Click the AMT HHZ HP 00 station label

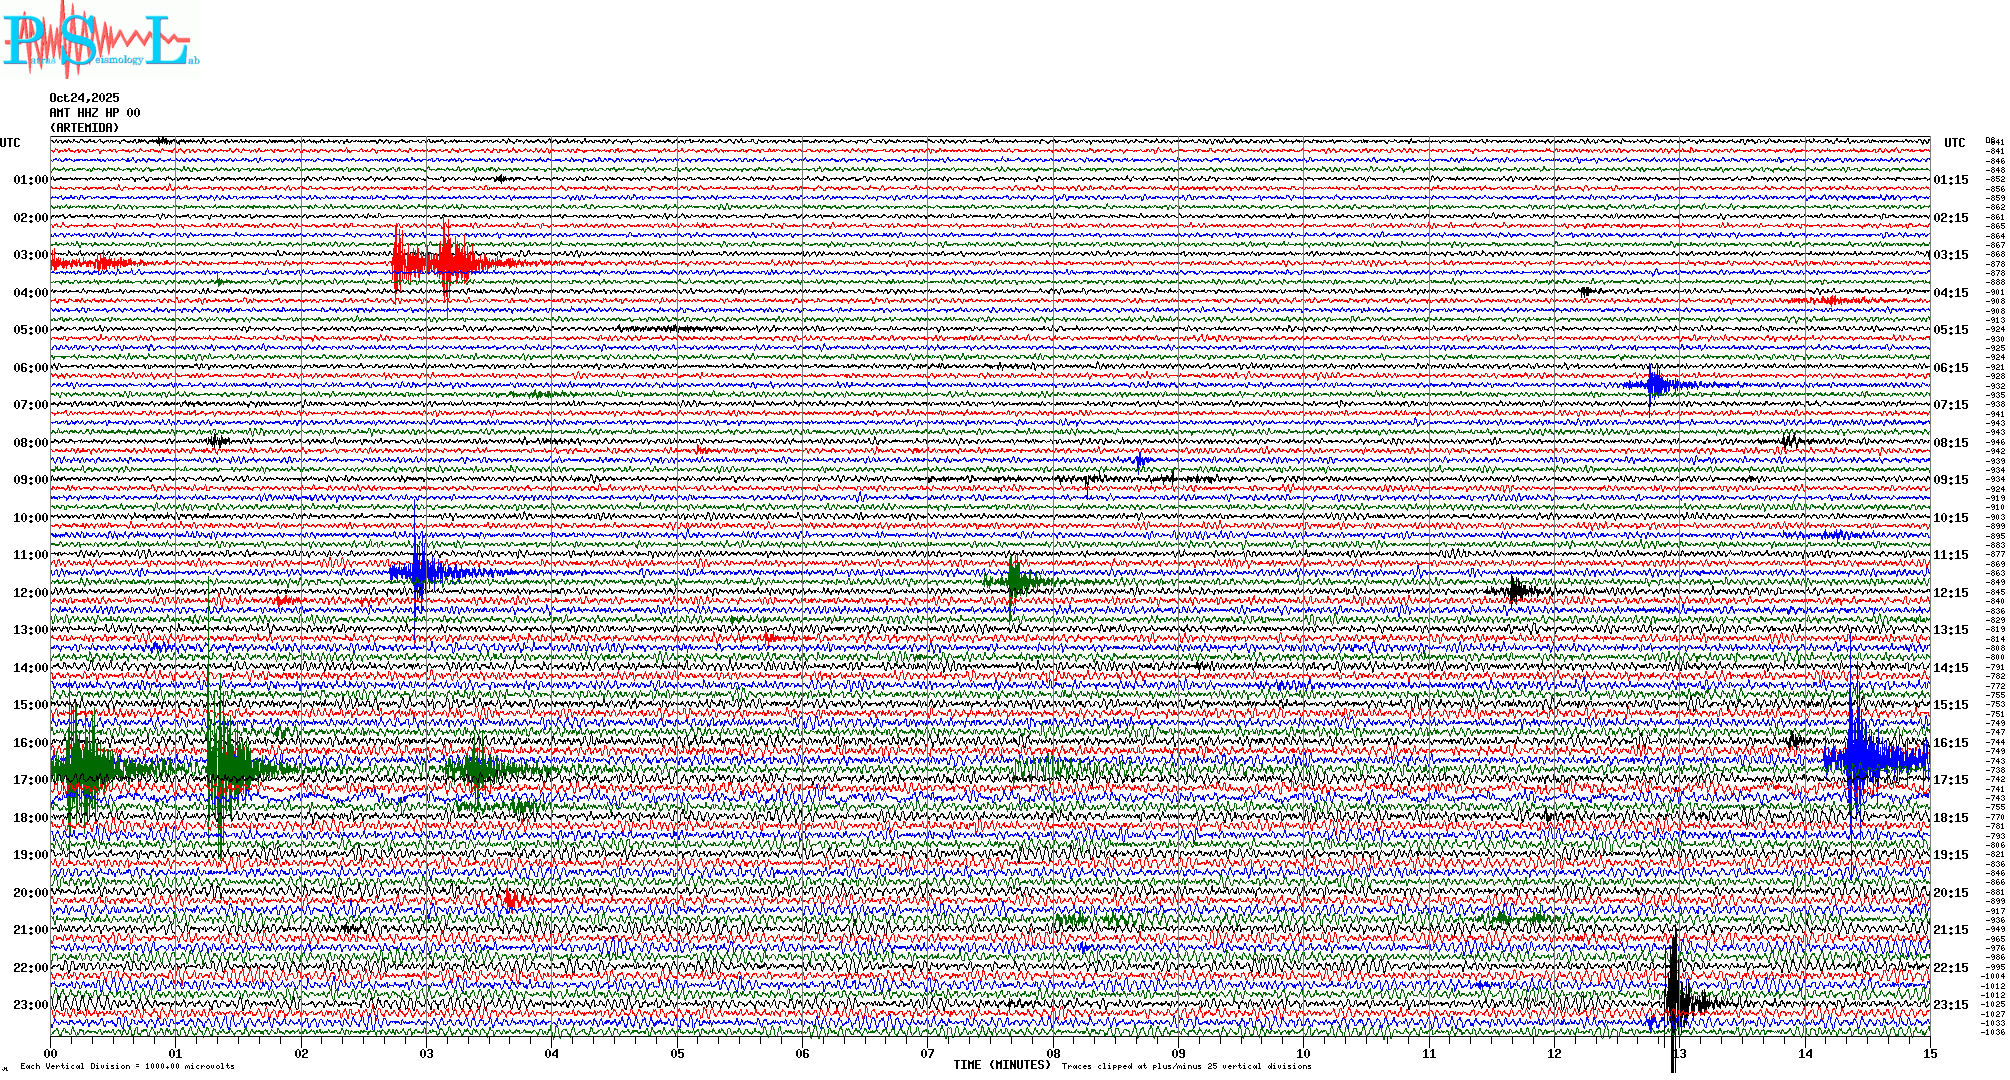pos(95,113)
